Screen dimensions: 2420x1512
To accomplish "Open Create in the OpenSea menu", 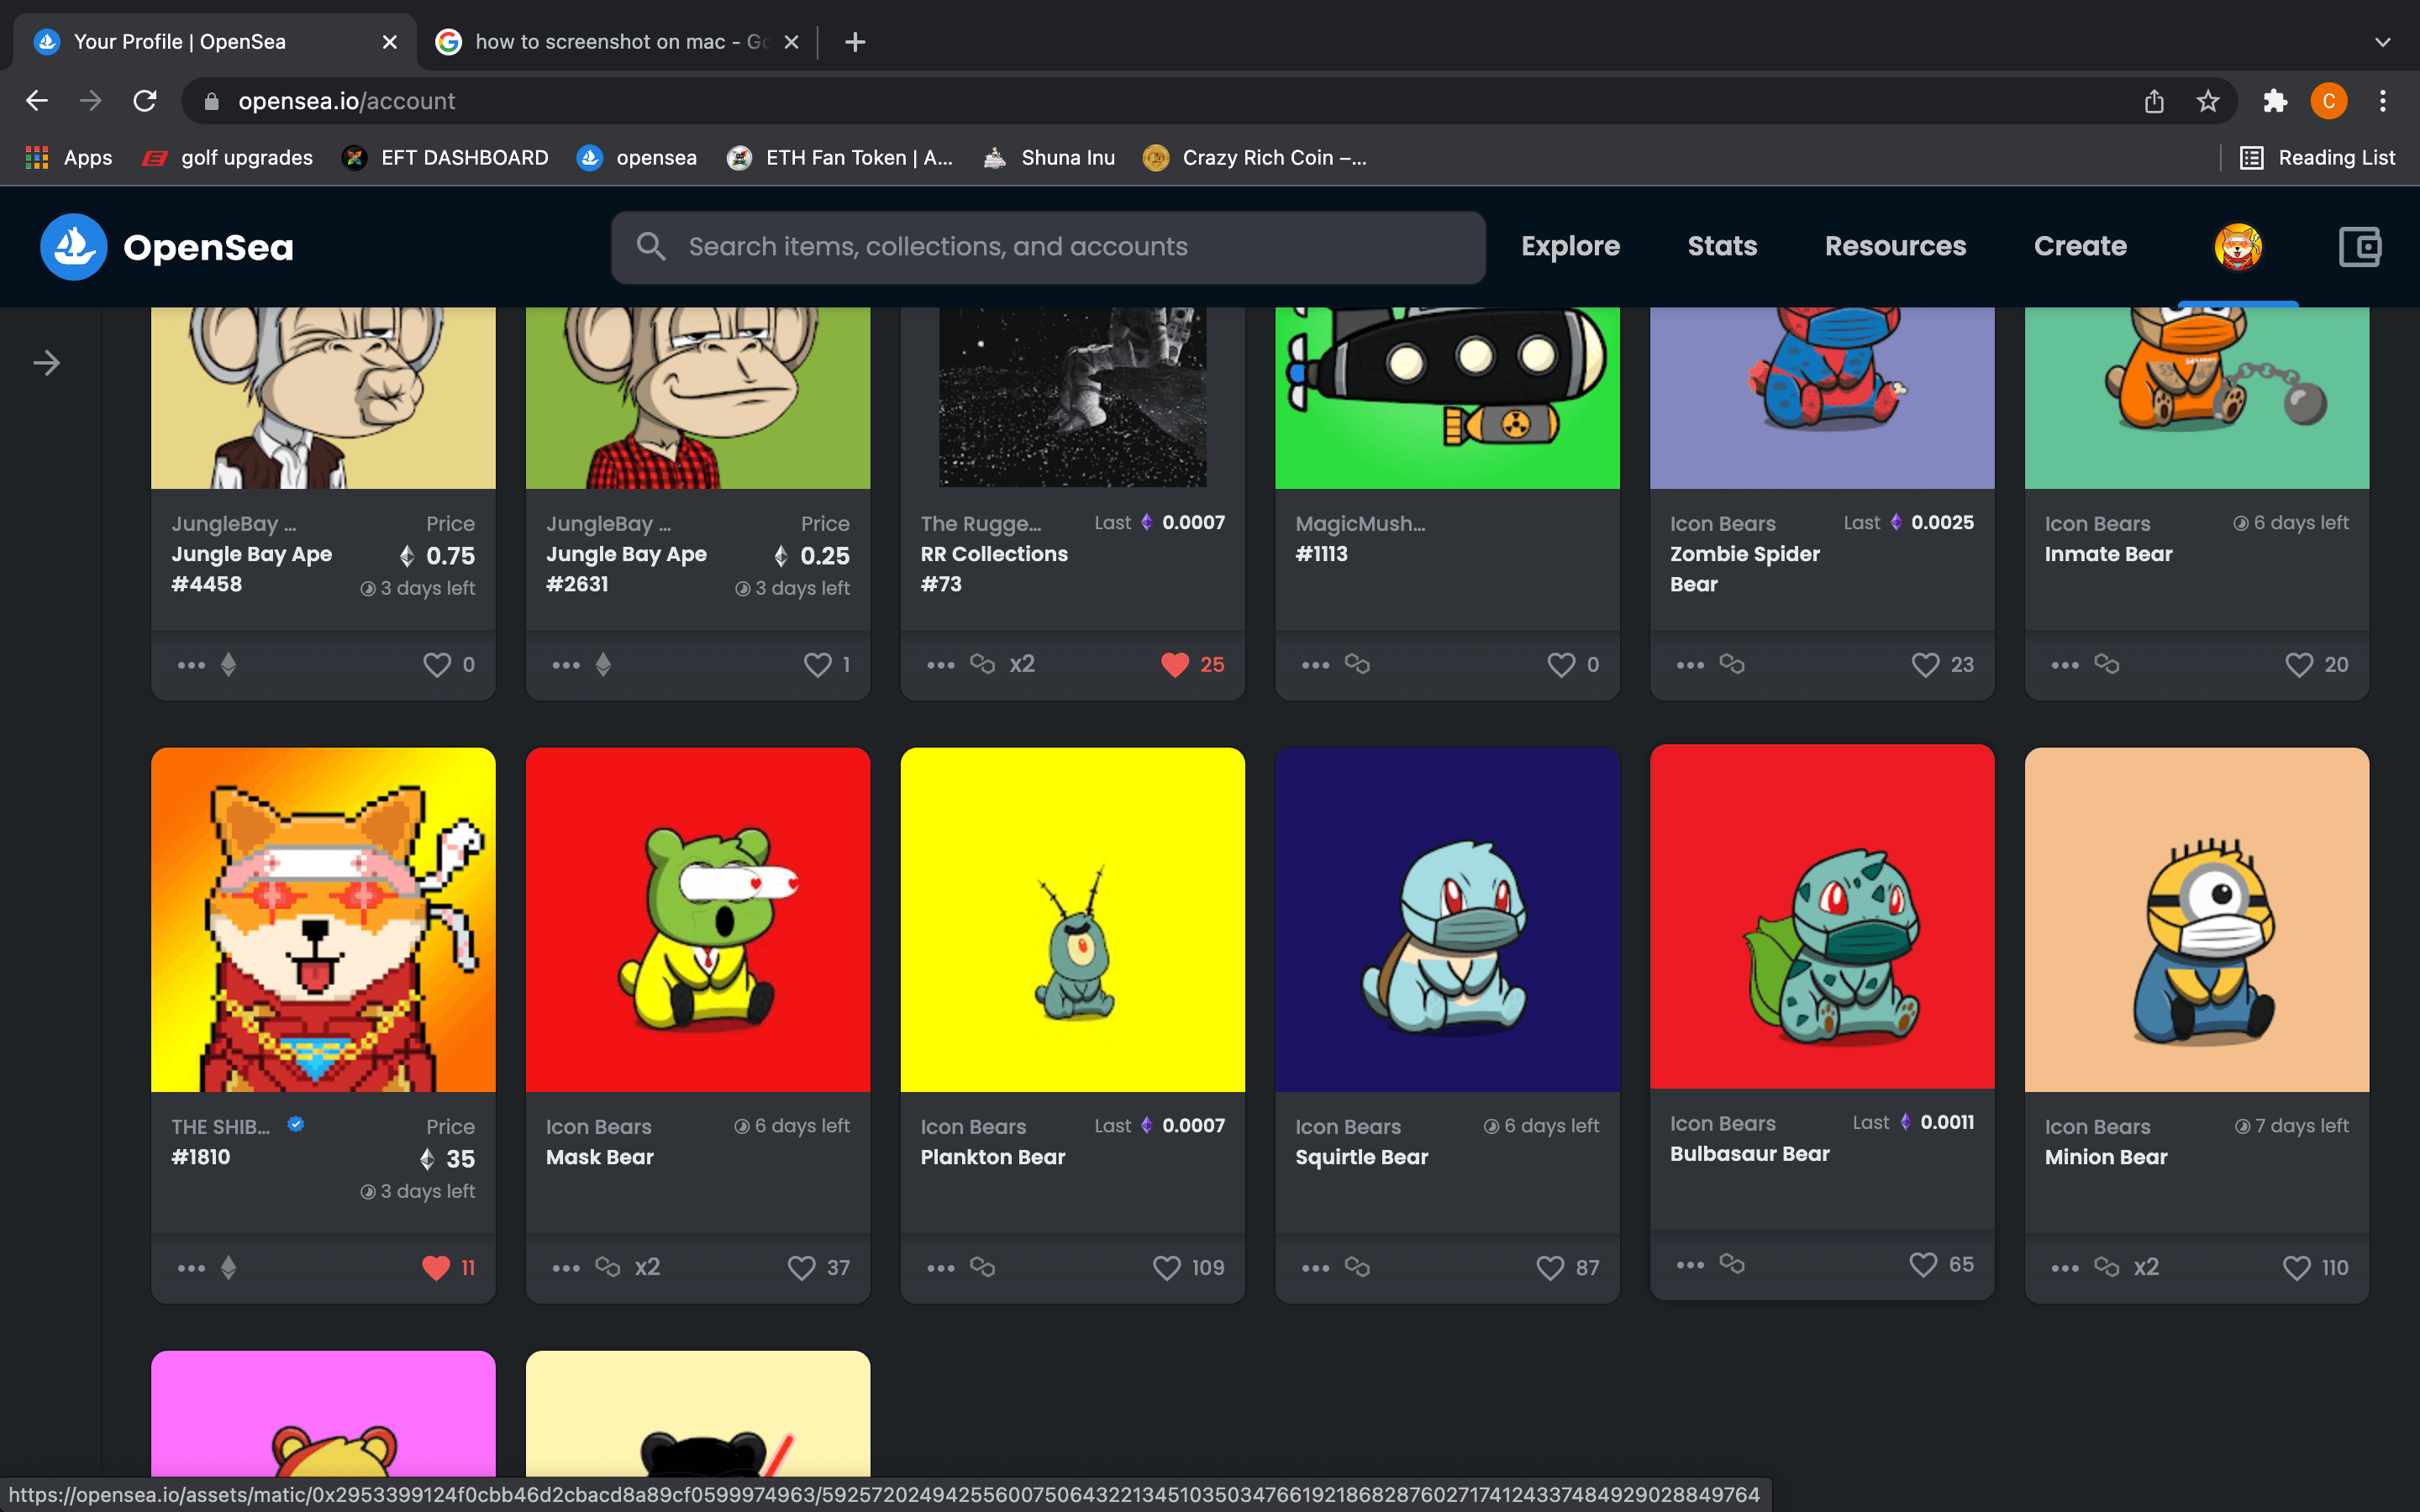I will (x=2080, y=246).
